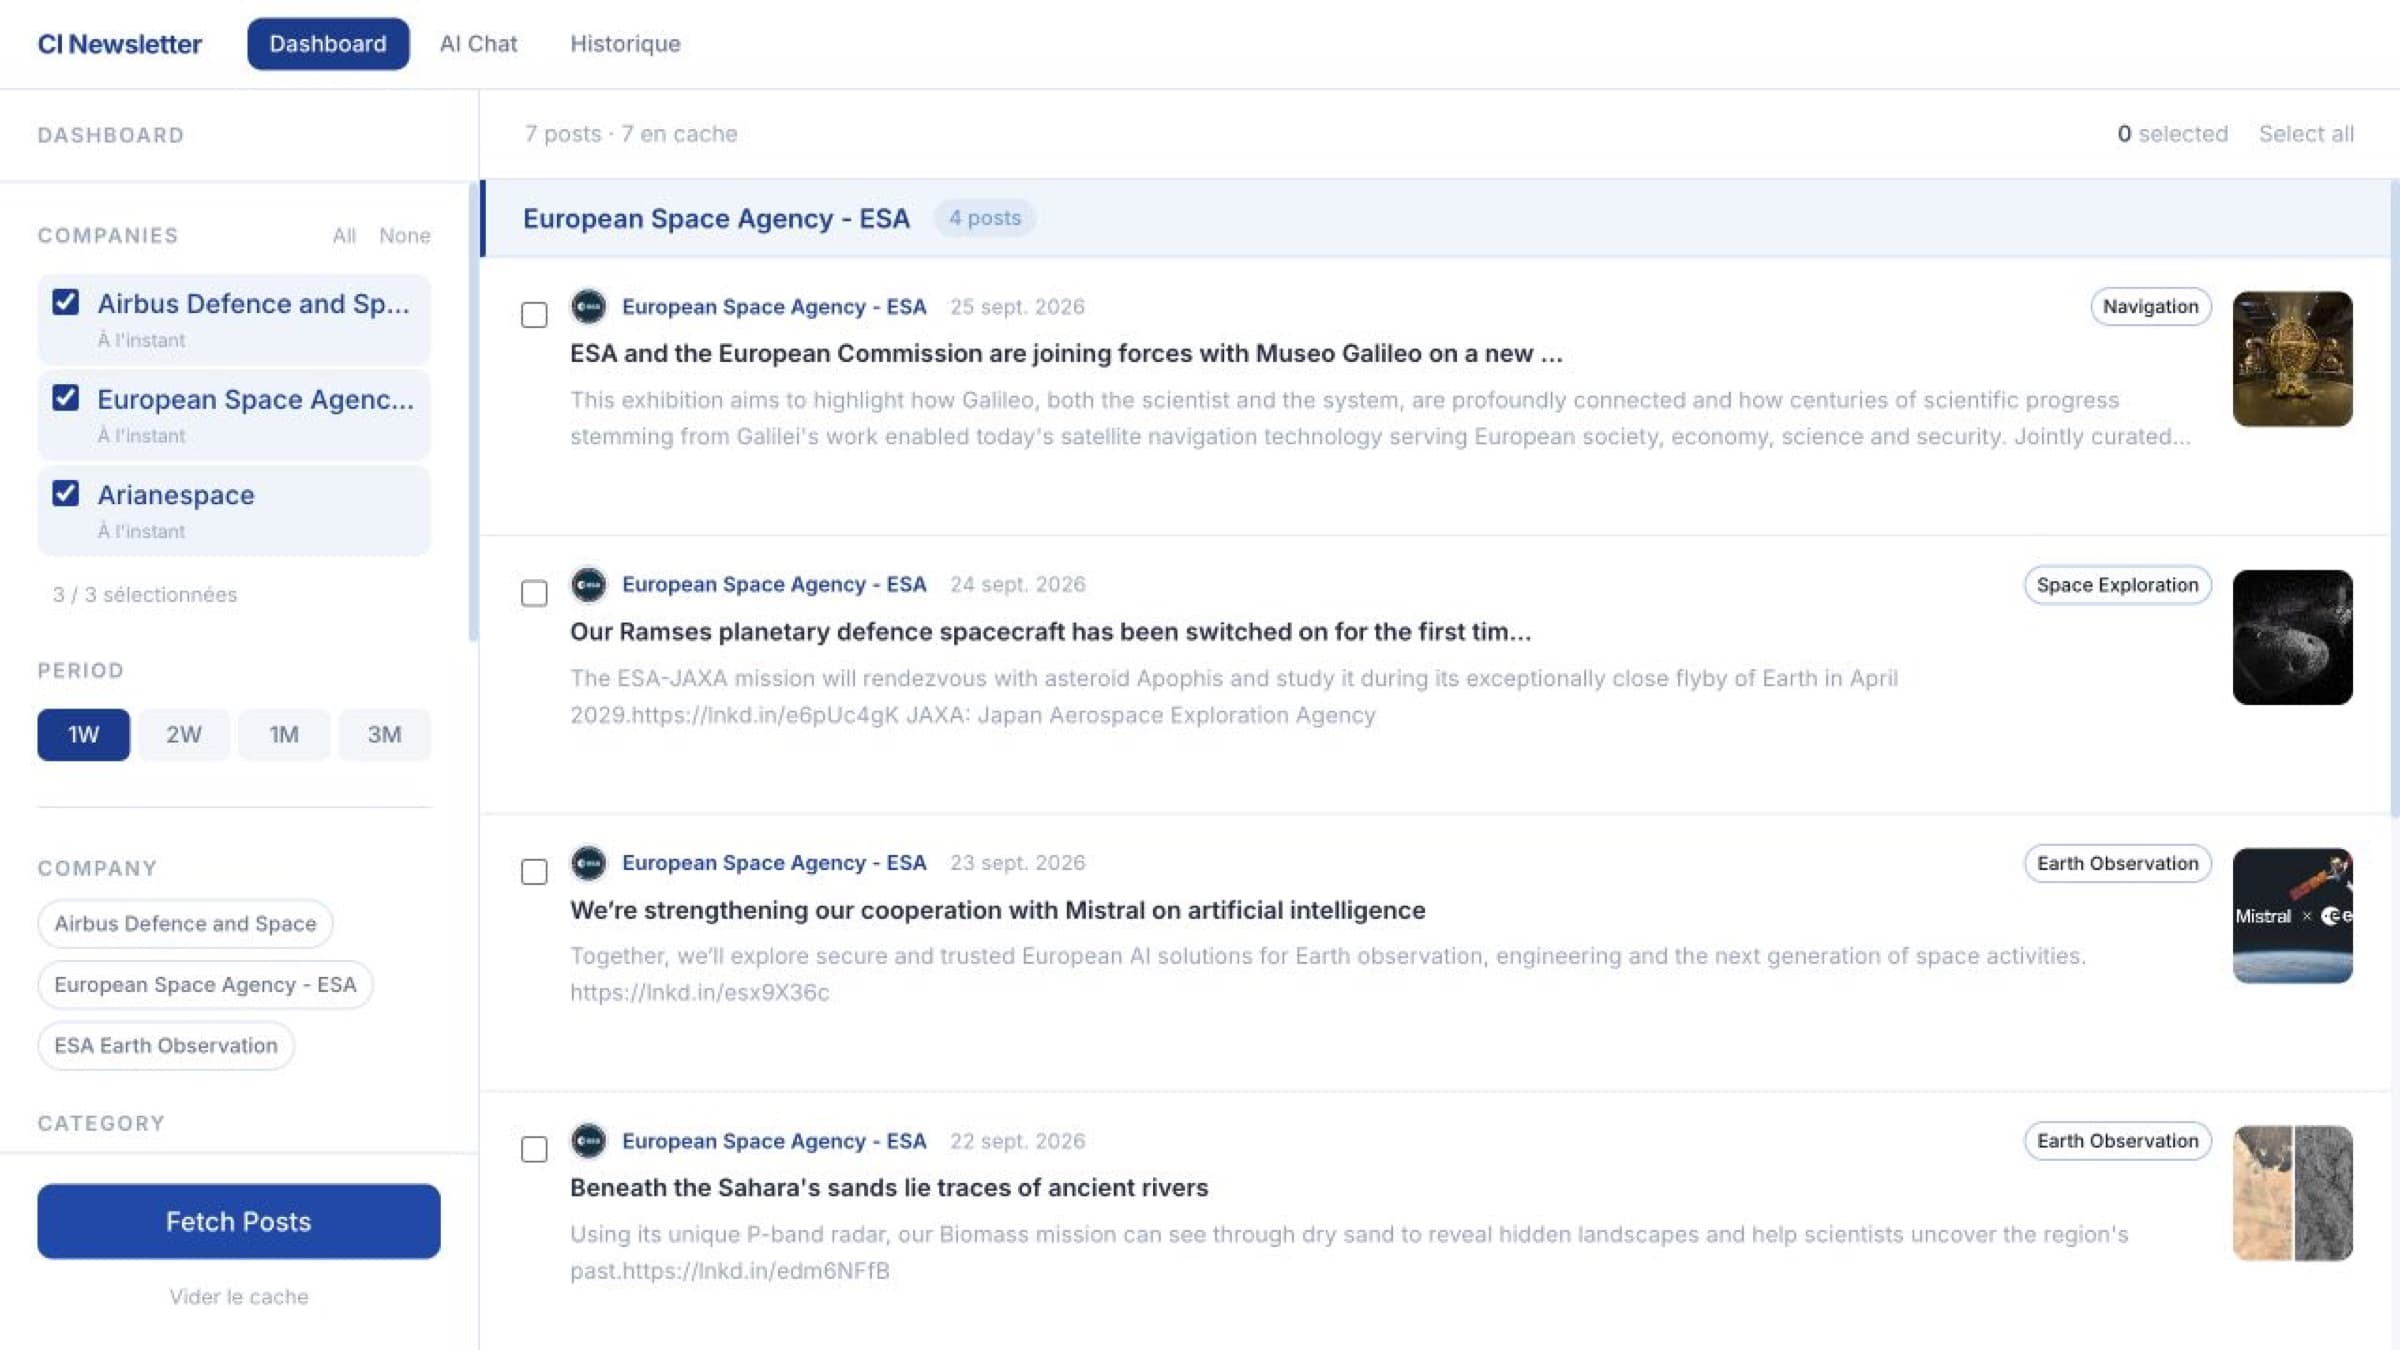
Task: Set period to 1M
Action: 284,735
